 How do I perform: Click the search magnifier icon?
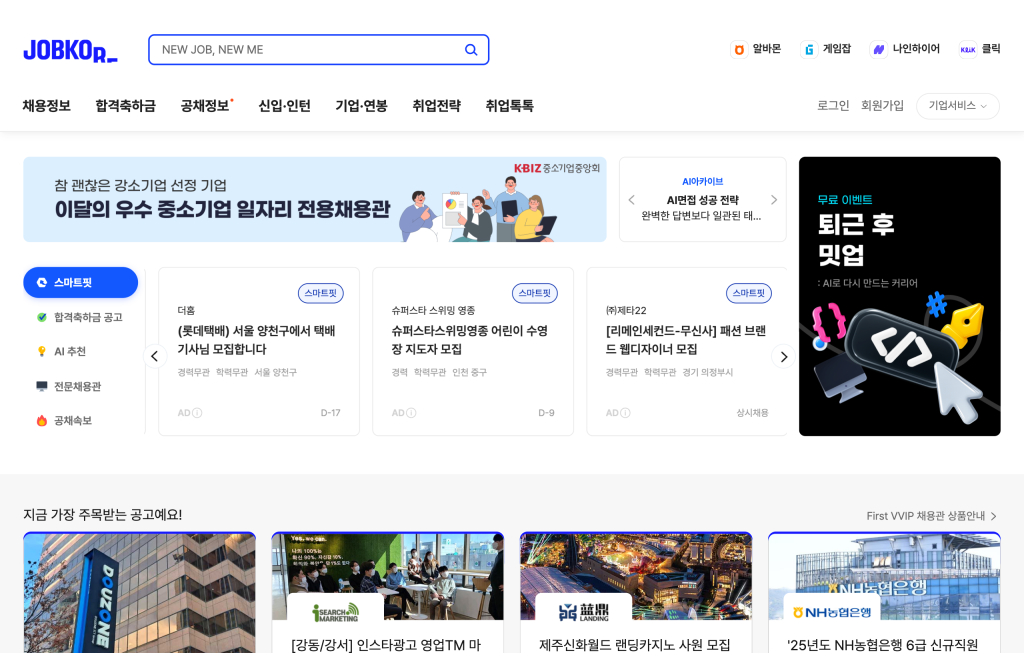471,50
